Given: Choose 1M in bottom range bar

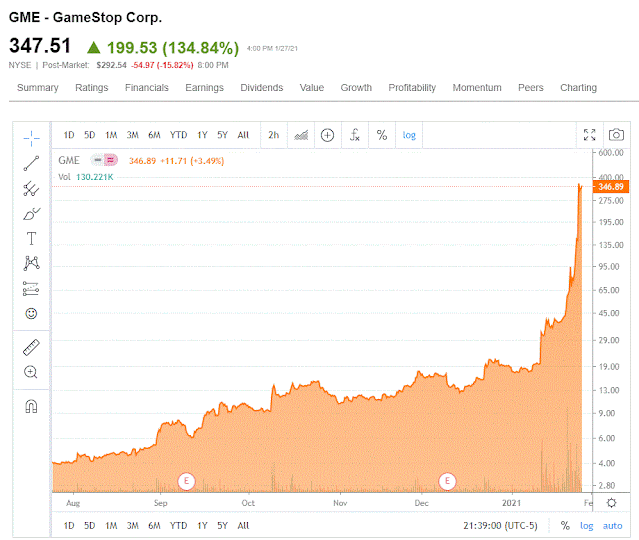Looking at the screenshot, I should click(111, 526).
